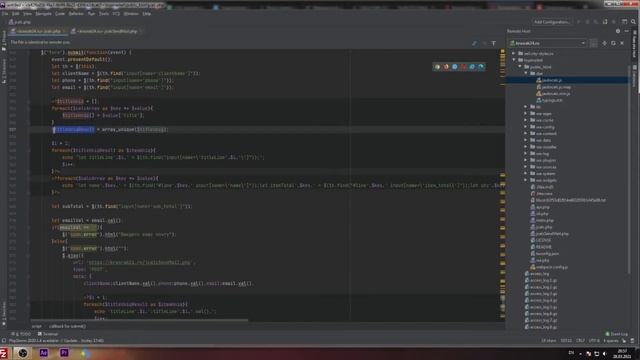Collapse the dist folder
The image size is (640, 360).
526,73
